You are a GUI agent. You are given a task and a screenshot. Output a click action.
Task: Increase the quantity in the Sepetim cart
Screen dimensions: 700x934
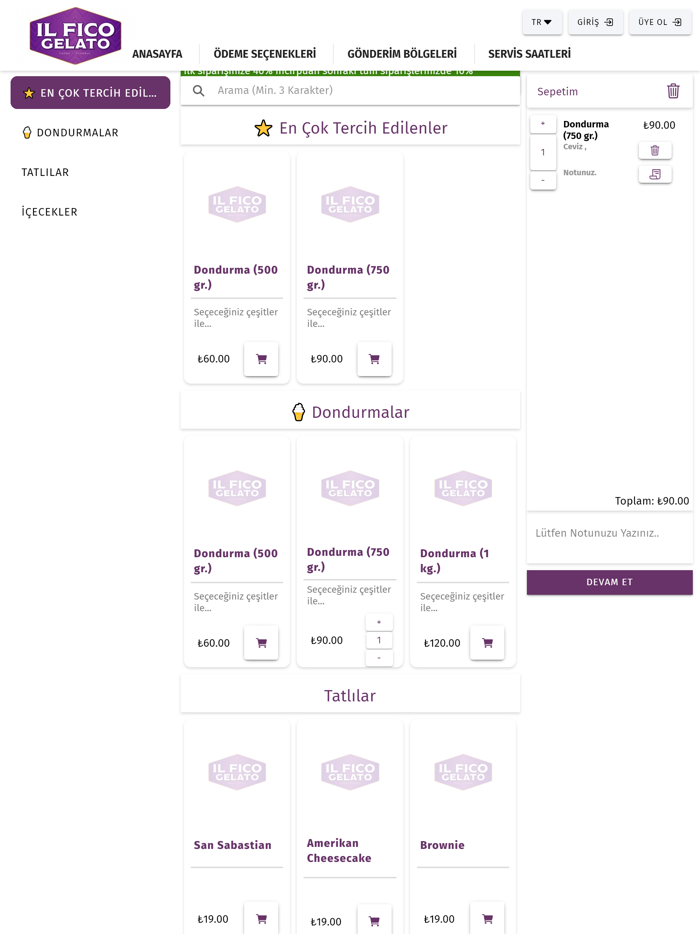[543, 125]
